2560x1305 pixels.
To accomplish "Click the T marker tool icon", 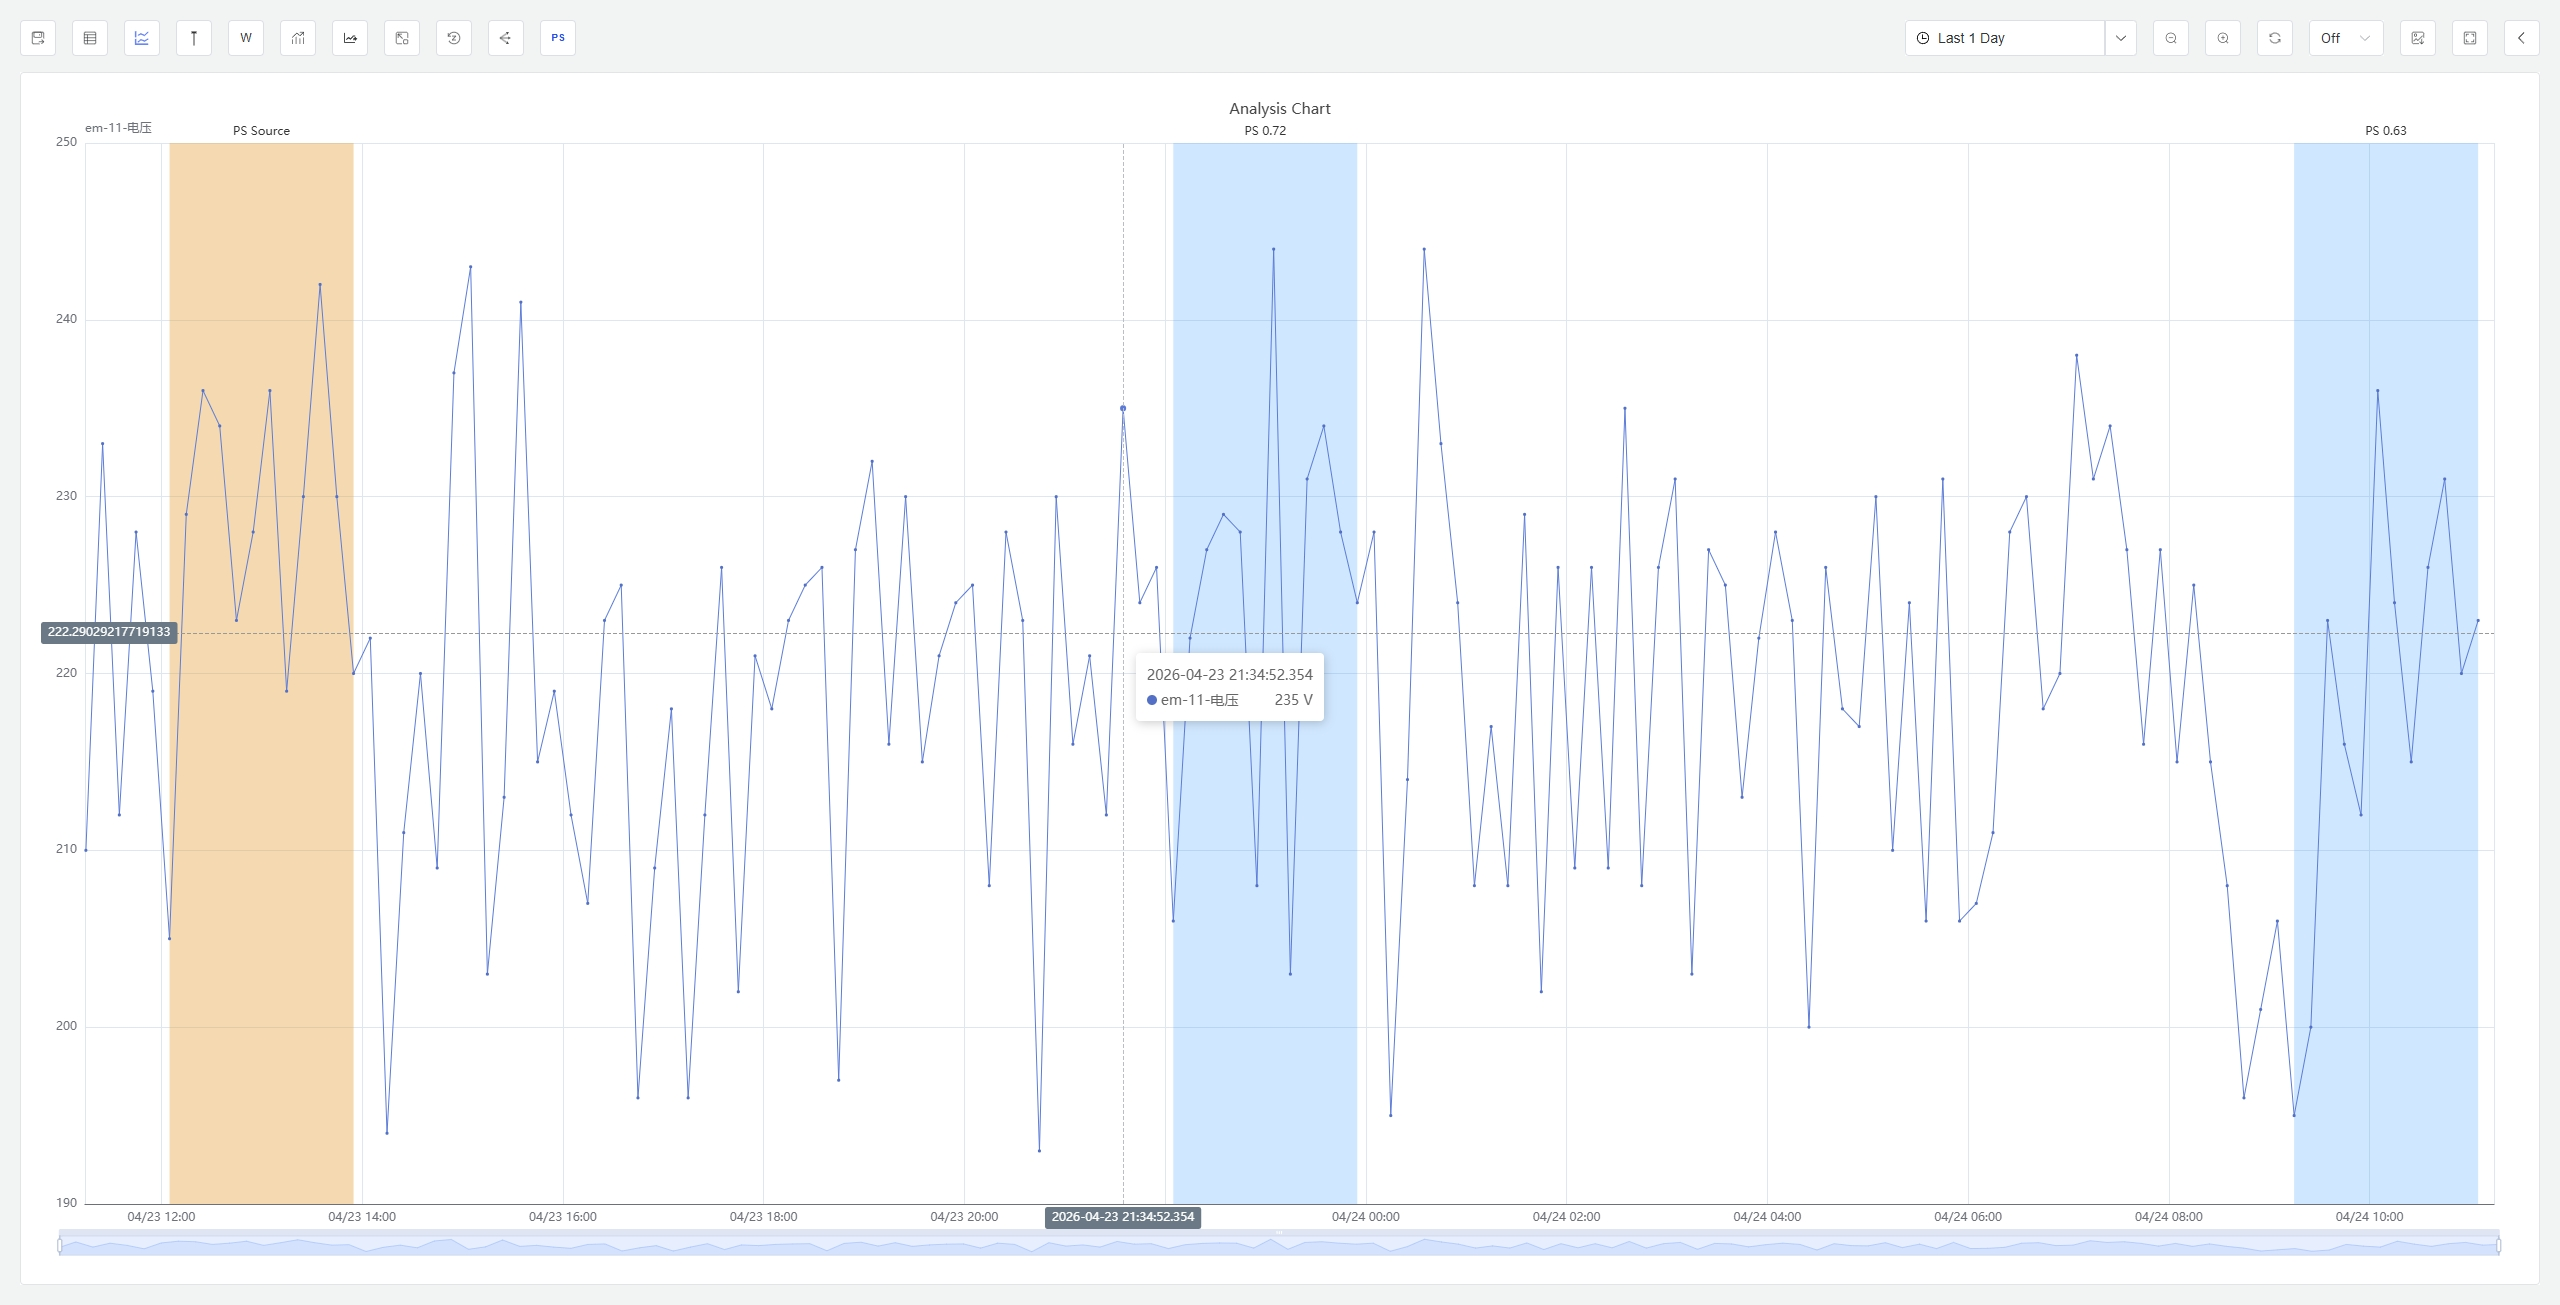I will (x=194, y=38).
